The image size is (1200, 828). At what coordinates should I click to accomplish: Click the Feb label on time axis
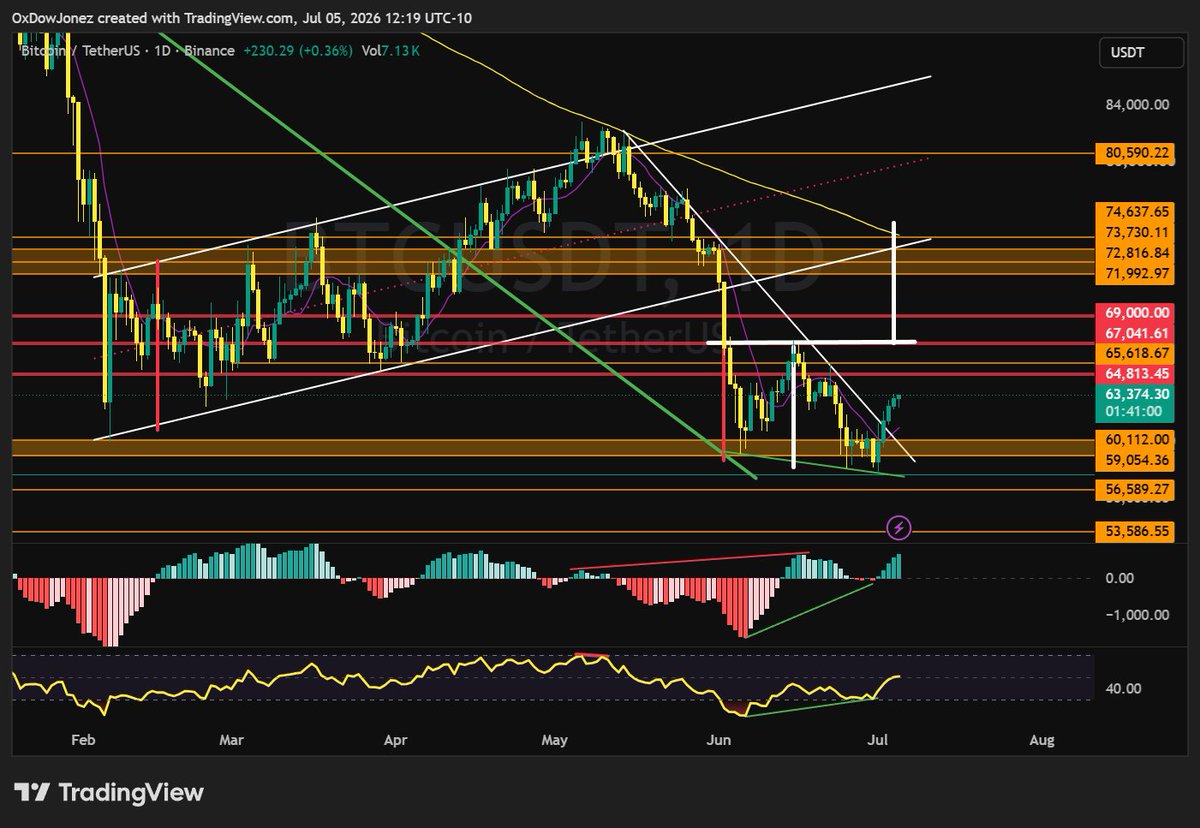tap(83, 740)
